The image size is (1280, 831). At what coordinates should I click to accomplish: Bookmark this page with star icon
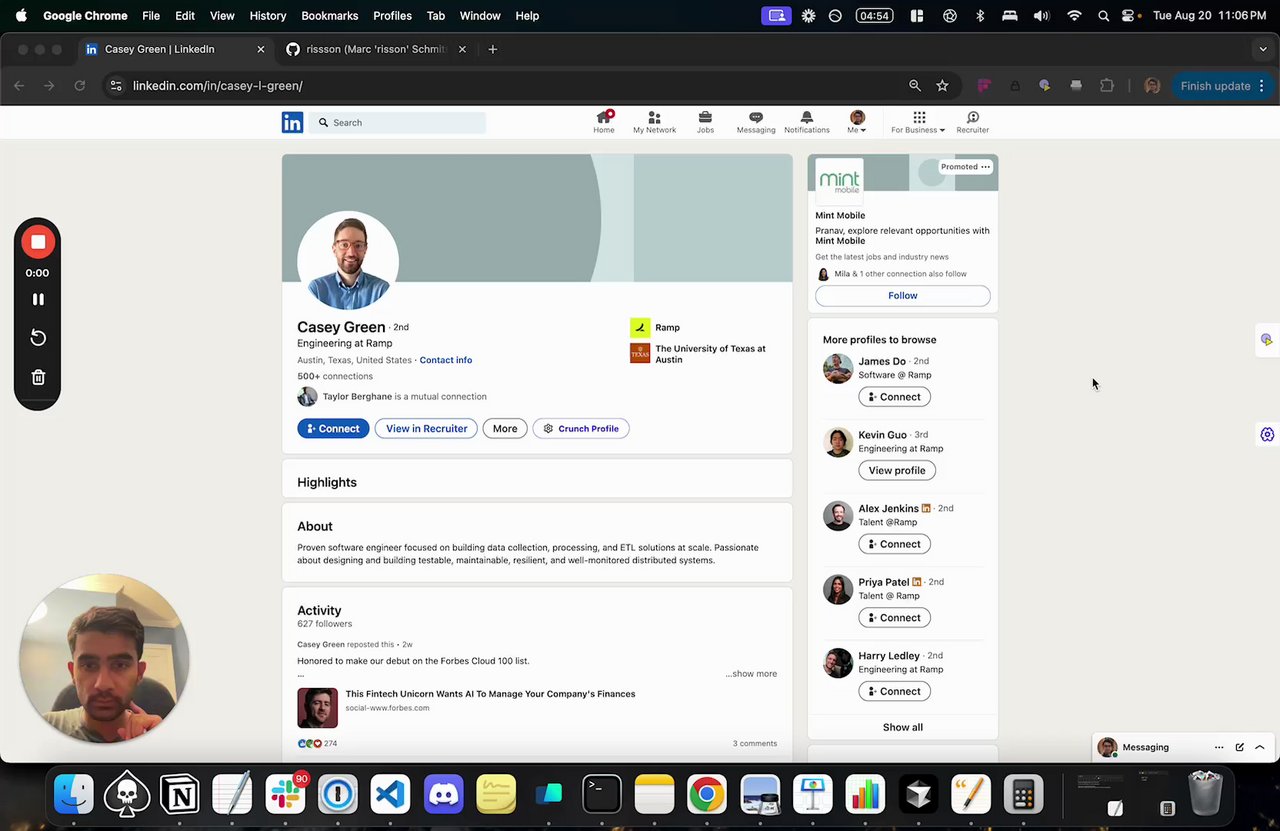942,86
